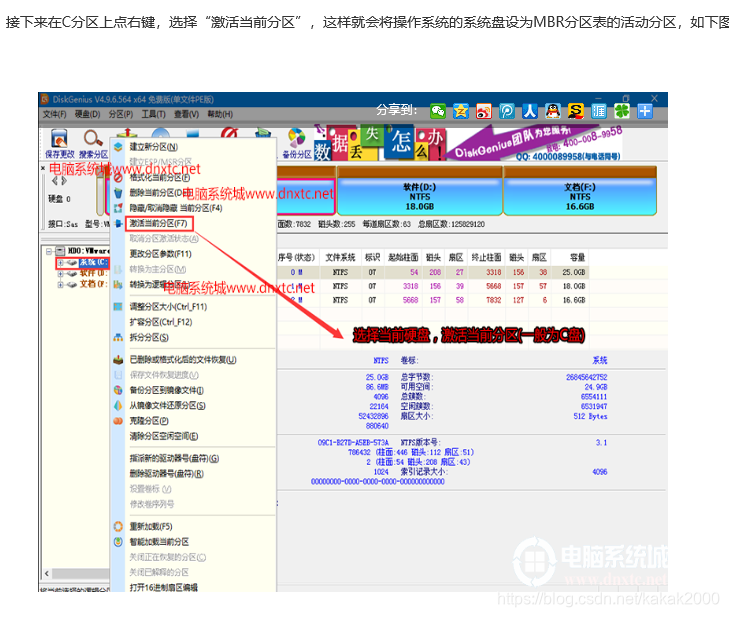729x617 pixels.
Task: Click icon beside 拆分分区(S)
Action: coord(118,337)
